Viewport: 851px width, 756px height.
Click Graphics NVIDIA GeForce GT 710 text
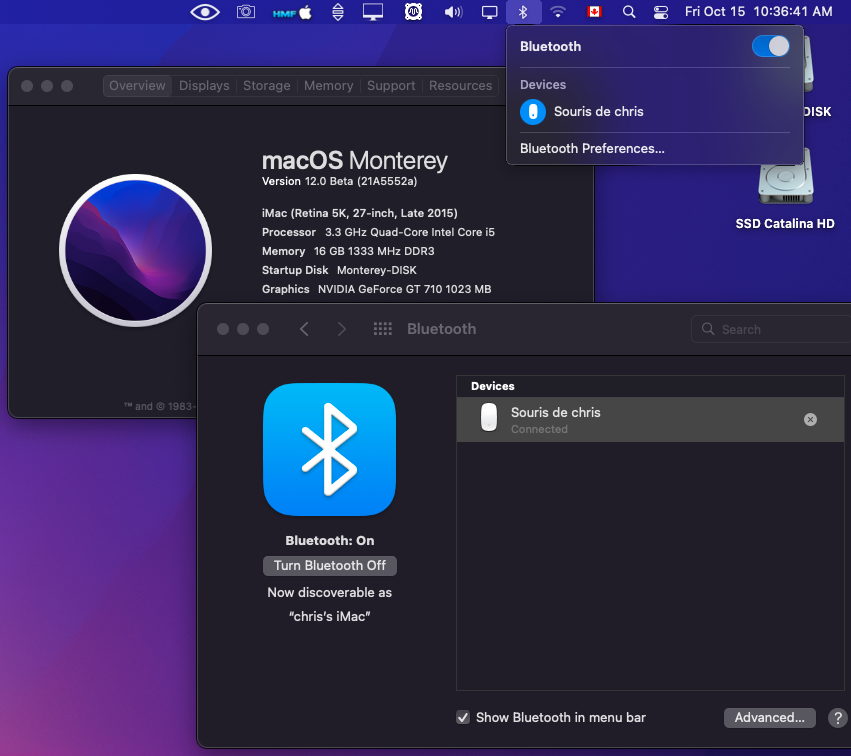[x=377, y=289]
